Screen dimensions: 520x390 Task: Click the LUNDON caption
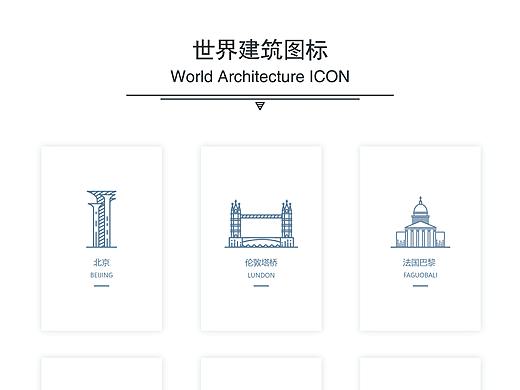(261, 275)
